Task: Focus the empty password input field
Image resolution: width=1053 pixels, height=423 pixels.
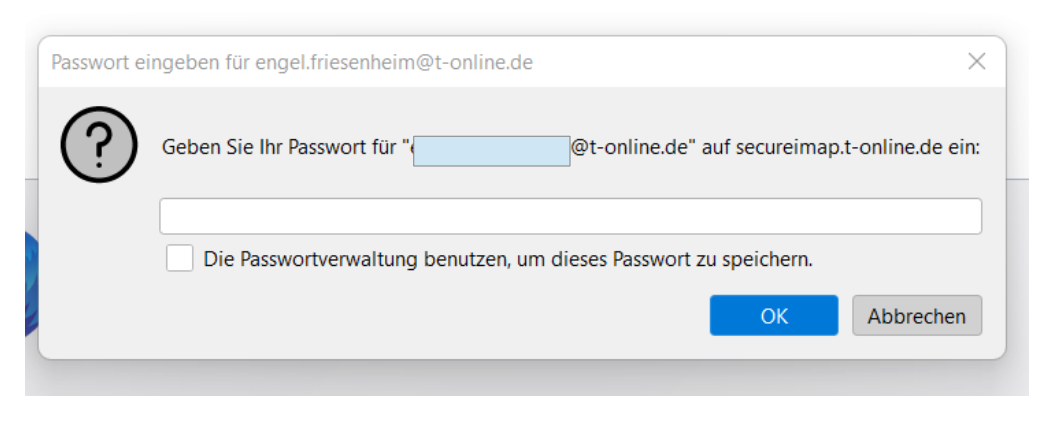Action: pos(570,216)
